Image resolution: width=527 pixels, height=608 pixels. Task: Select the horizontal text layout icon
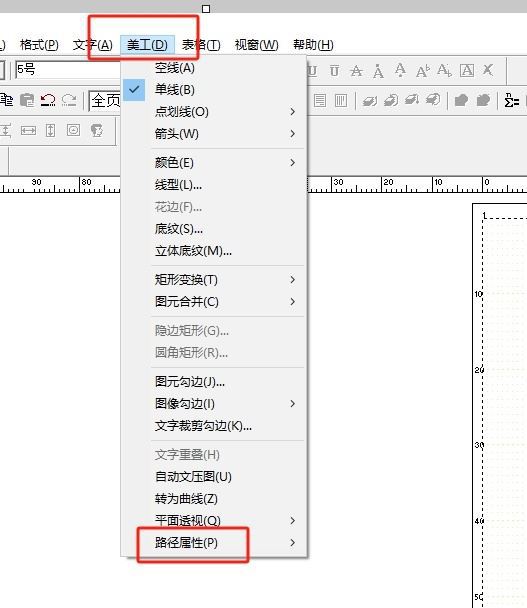(x=320, y=100)
